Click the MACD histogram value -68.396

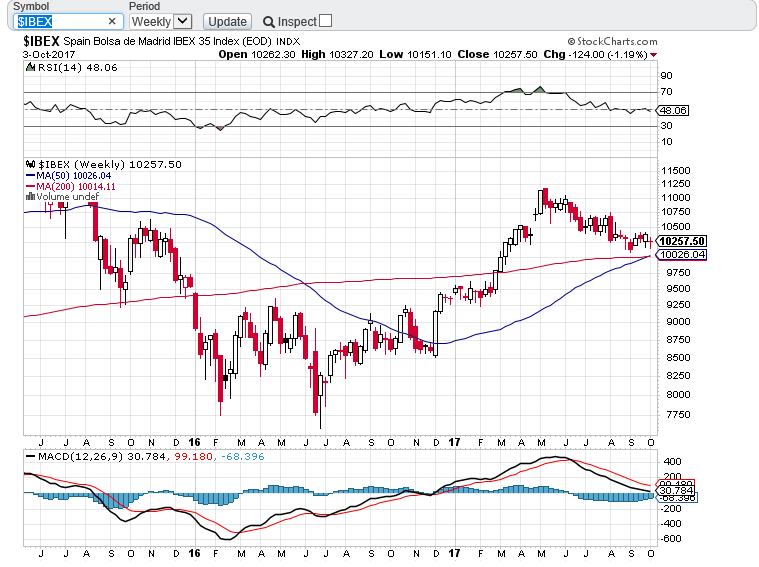[x=243, y=457]
